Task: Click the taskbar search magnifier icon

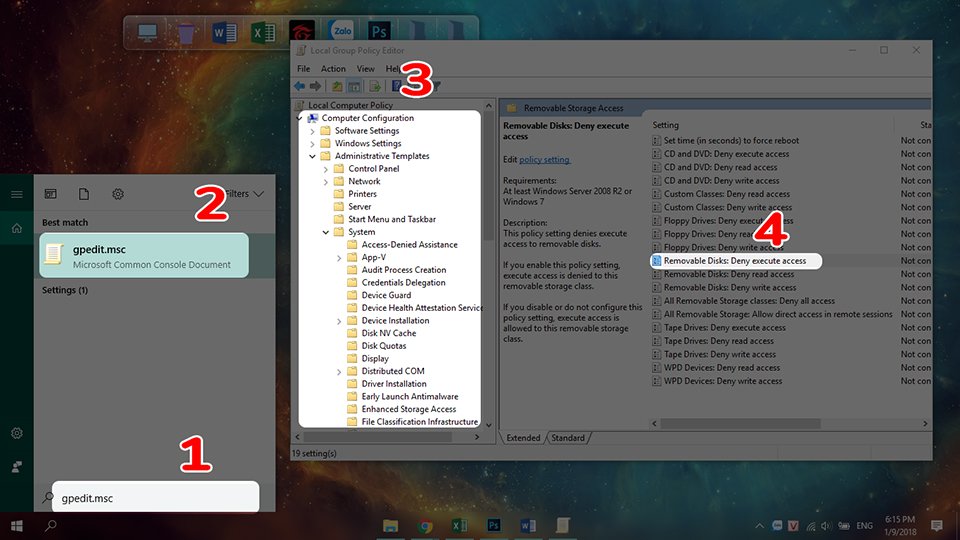Action: (51, 525)
